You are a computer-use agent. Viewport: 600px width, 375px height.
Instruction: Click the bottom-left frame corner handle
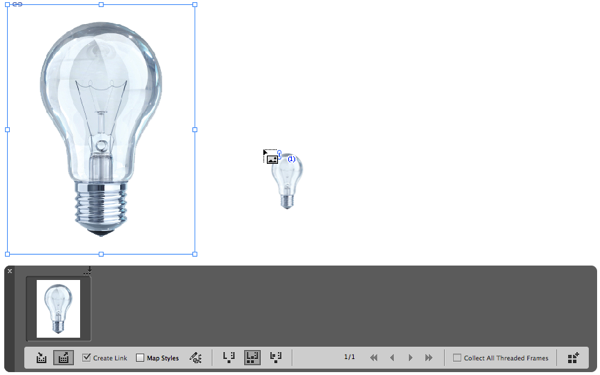click(x=7, y=254)
